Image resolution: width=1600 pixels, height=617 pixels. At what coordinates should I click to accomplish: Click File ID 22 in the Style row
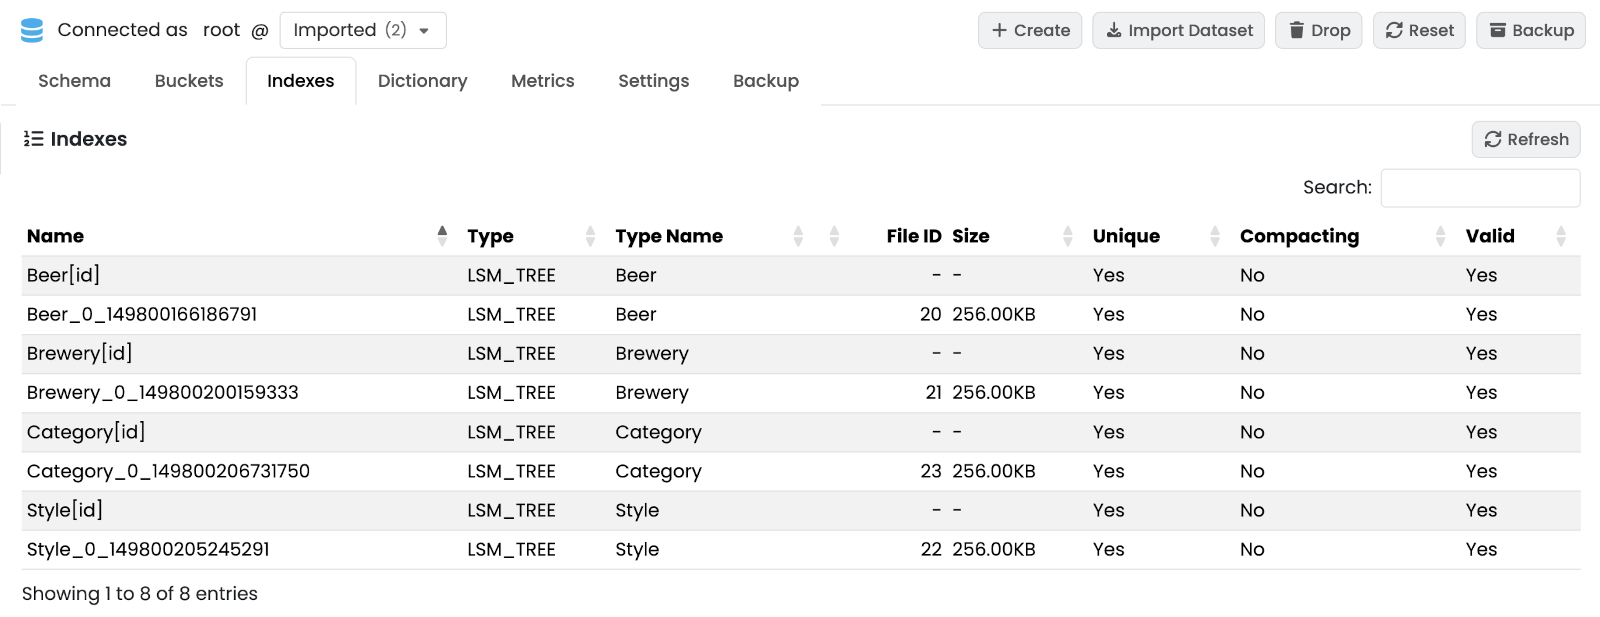point(931,549)
